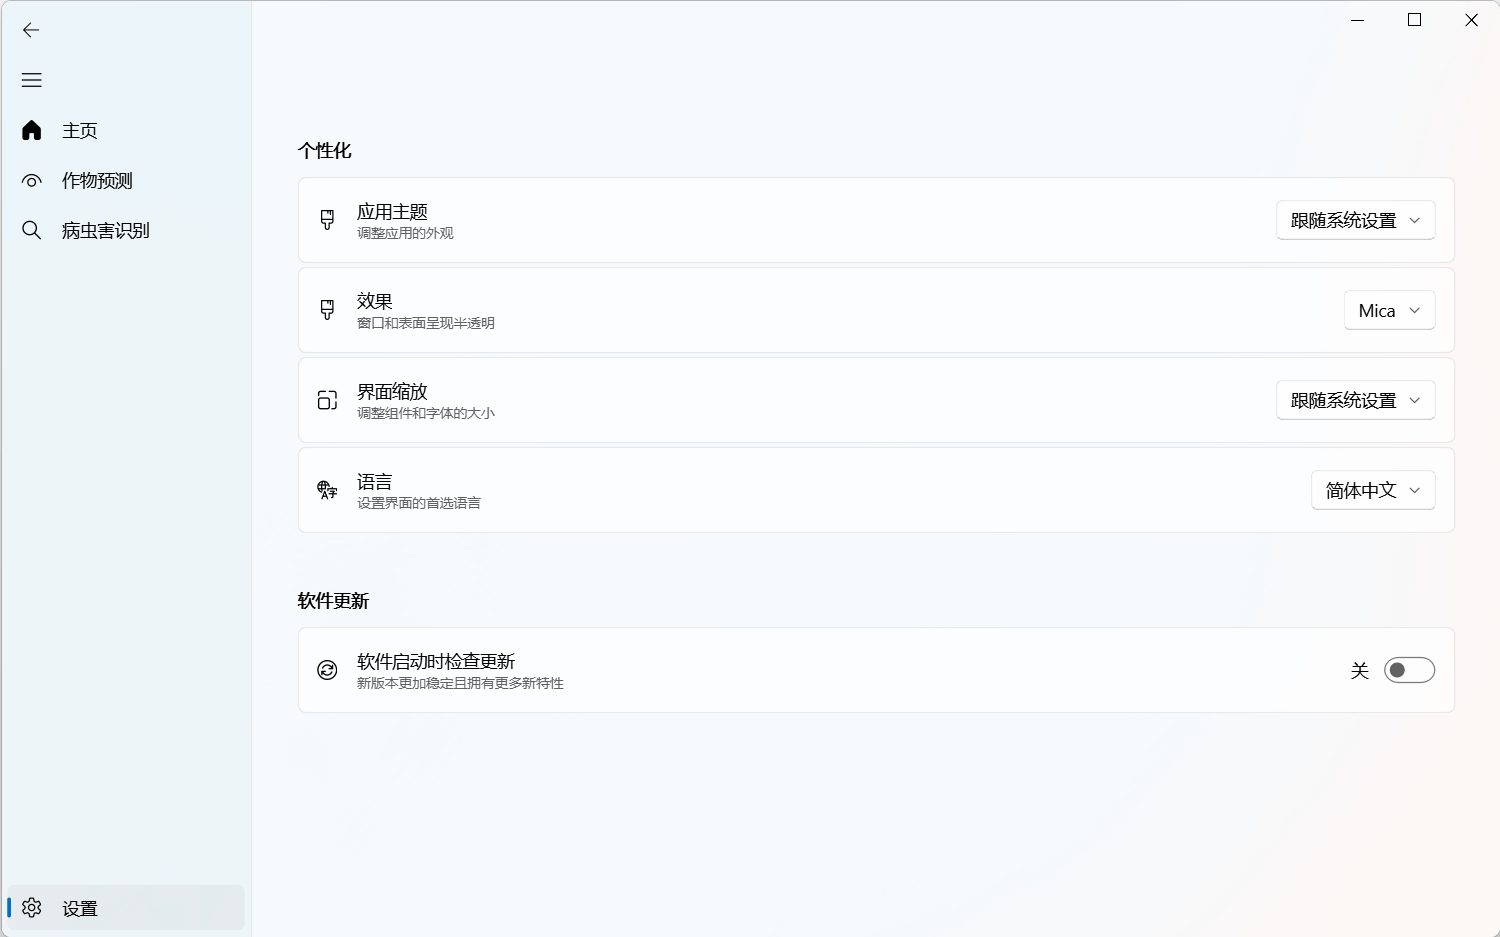
Task: Click the language globe icon beside 语言
Action: [327, 490]
